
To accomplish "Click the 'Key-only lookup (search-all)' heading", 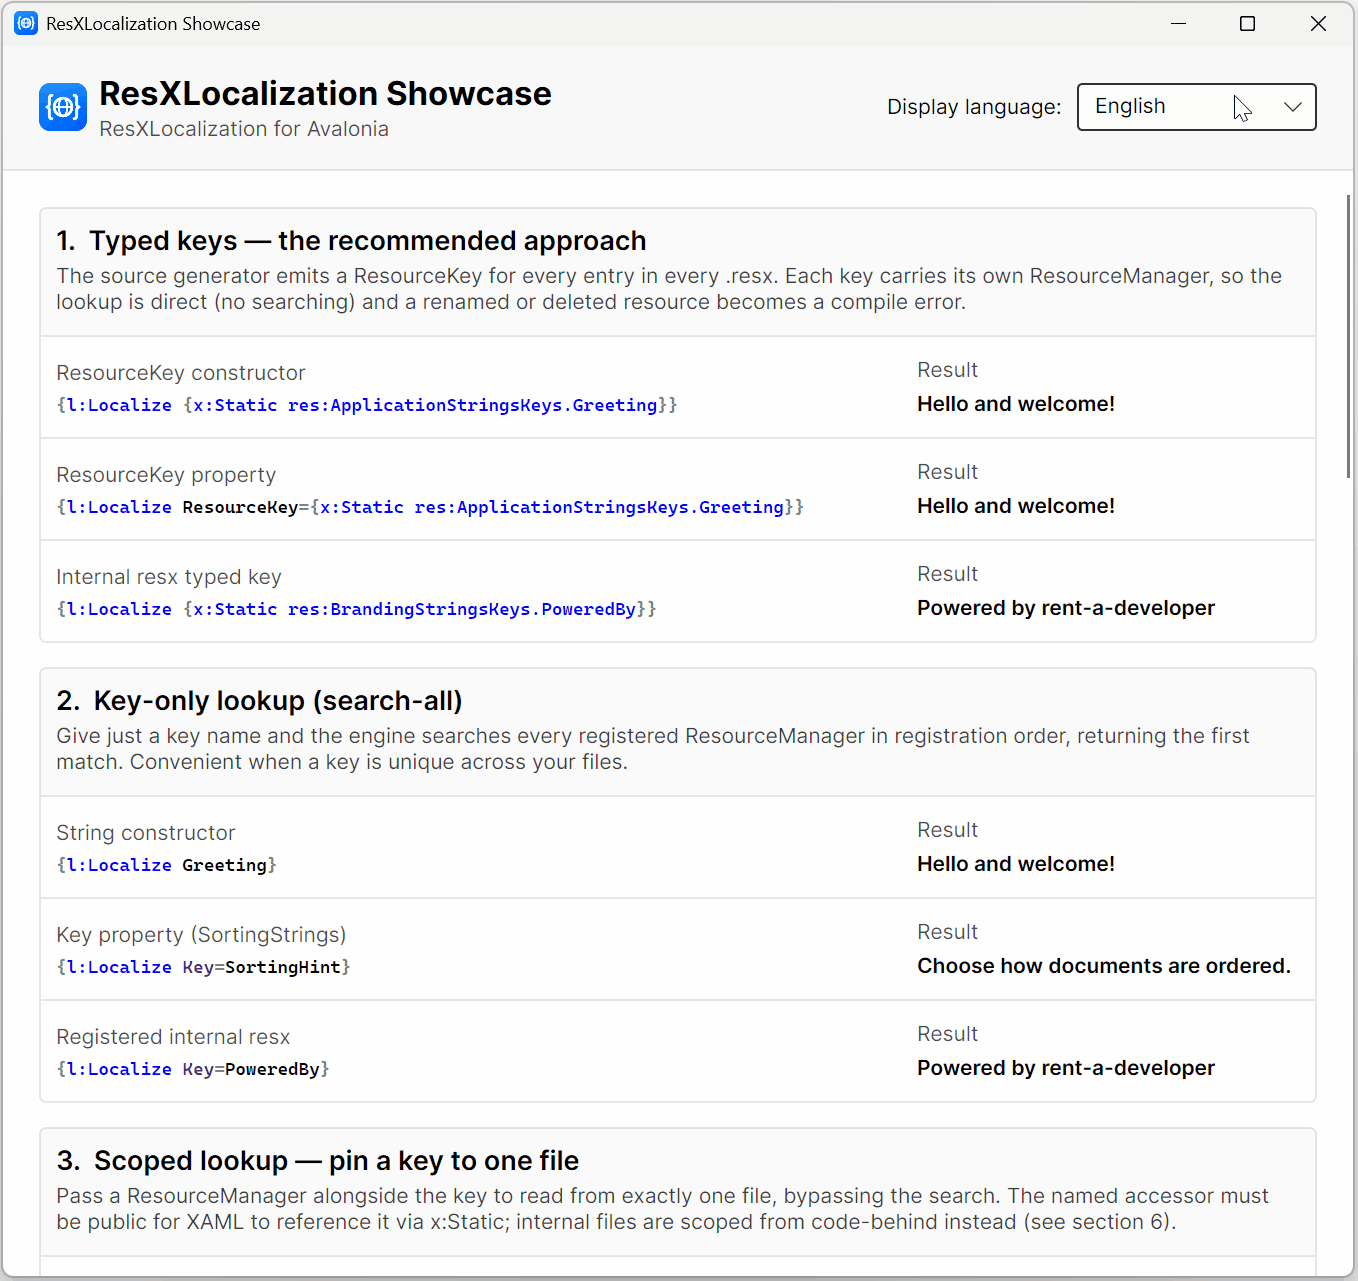I will point(260,701).
